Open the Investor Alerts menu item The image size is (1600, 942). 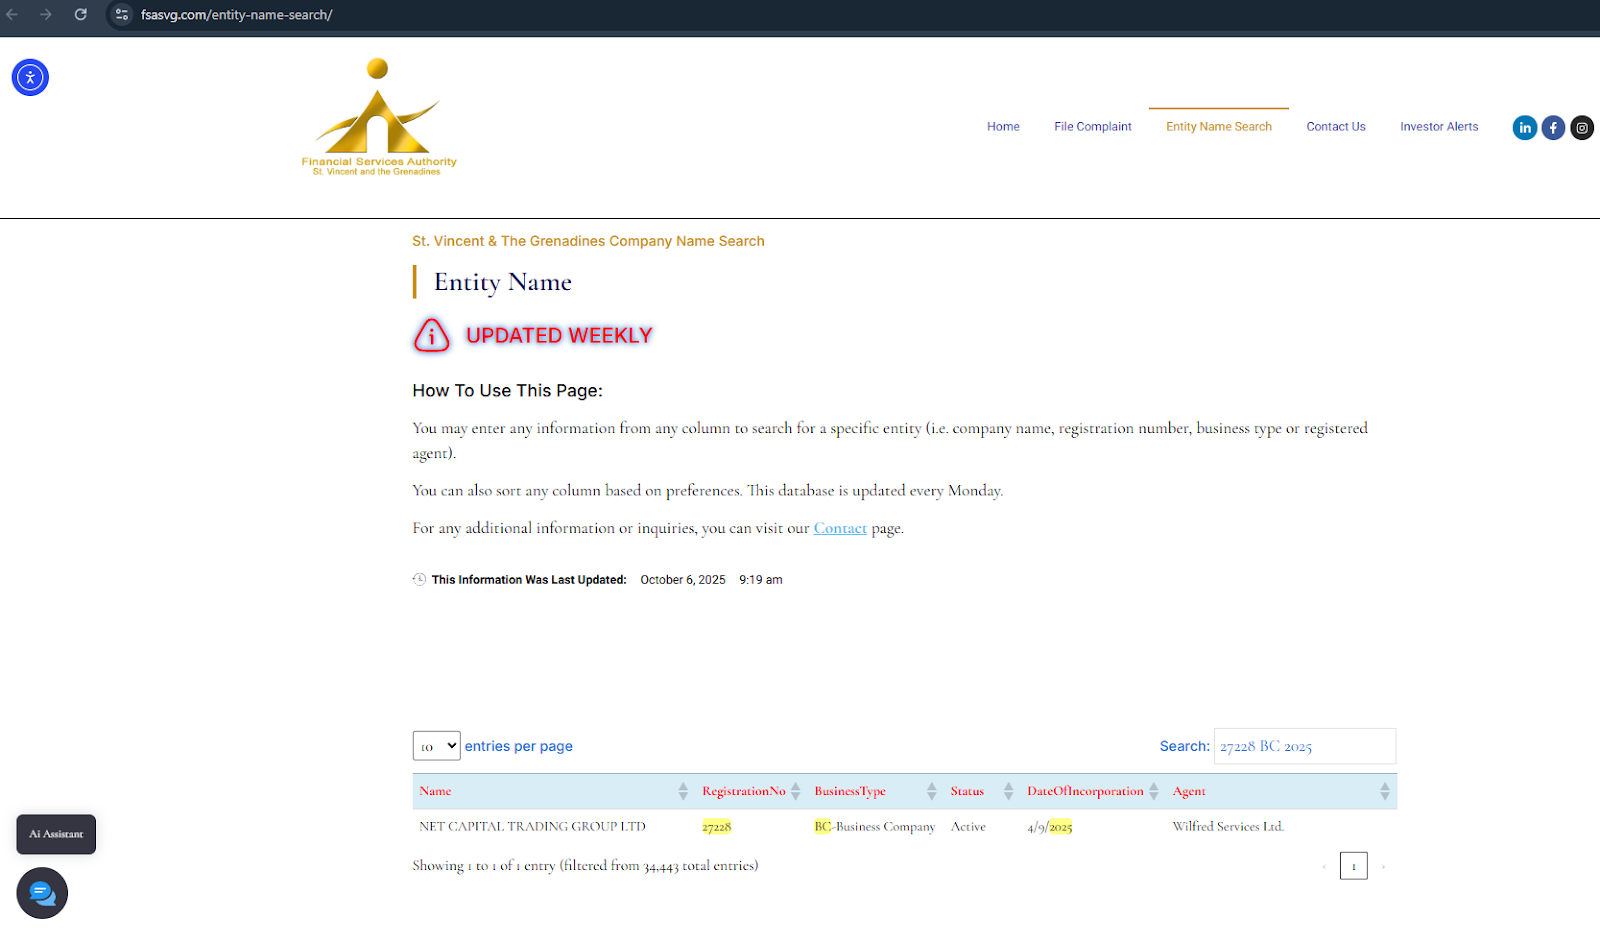pyautogui.click(x=1439, y=127)
